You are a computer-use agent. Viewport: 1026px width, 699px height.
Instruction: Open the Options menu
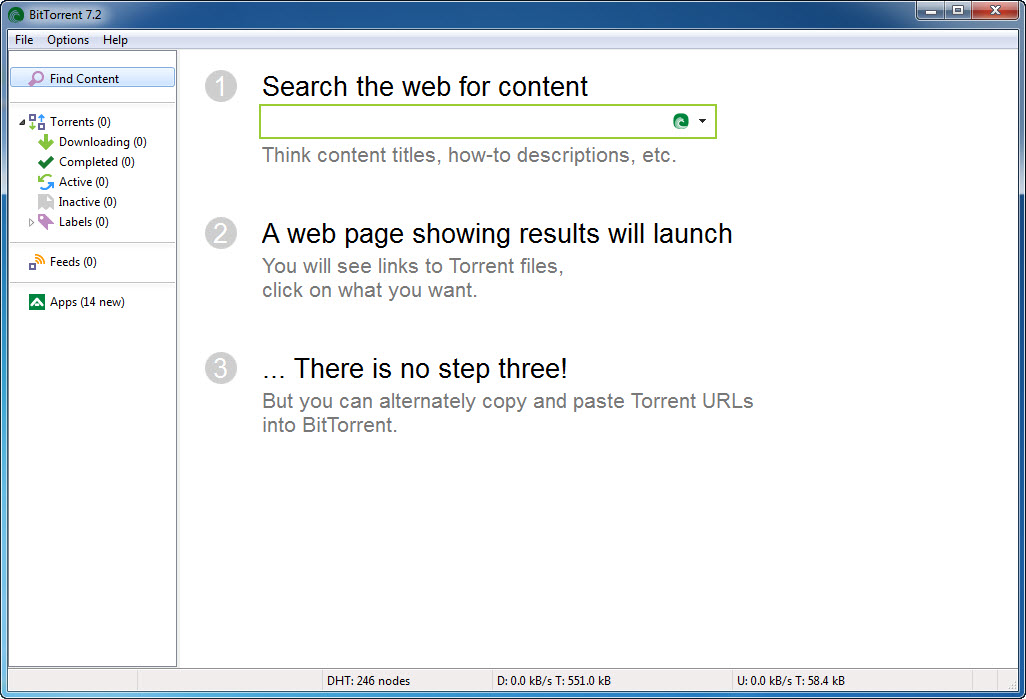[x=68, y=40]
